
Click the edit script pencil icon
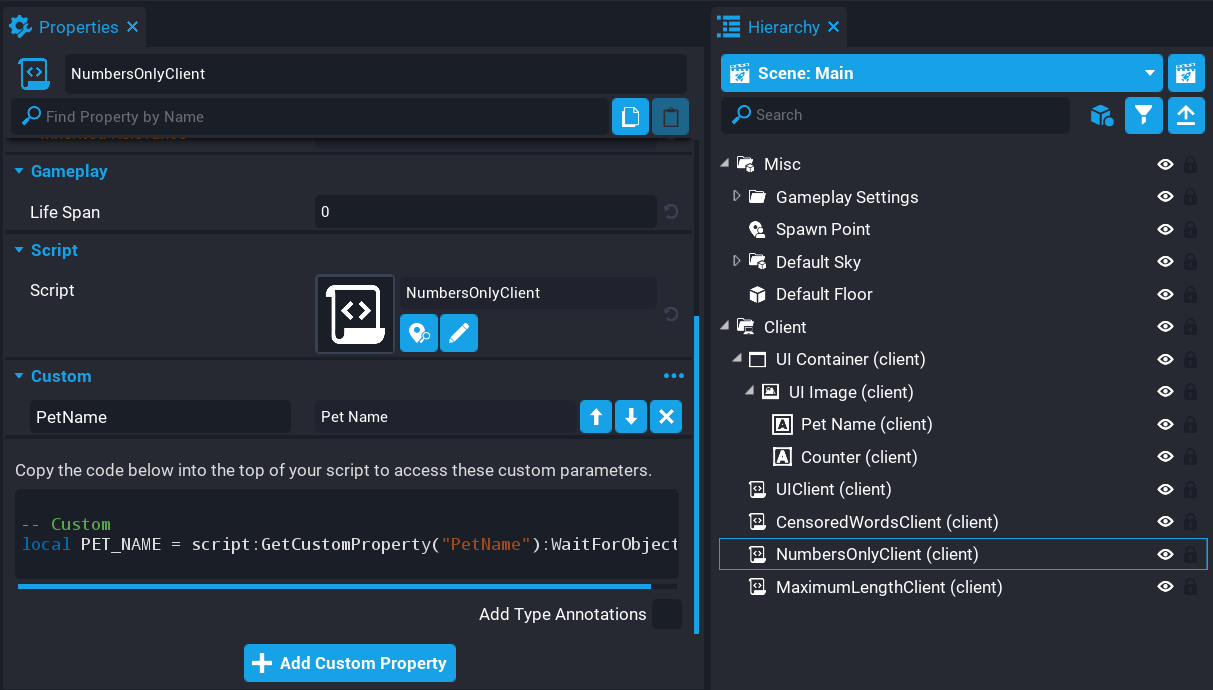point(459,333)
